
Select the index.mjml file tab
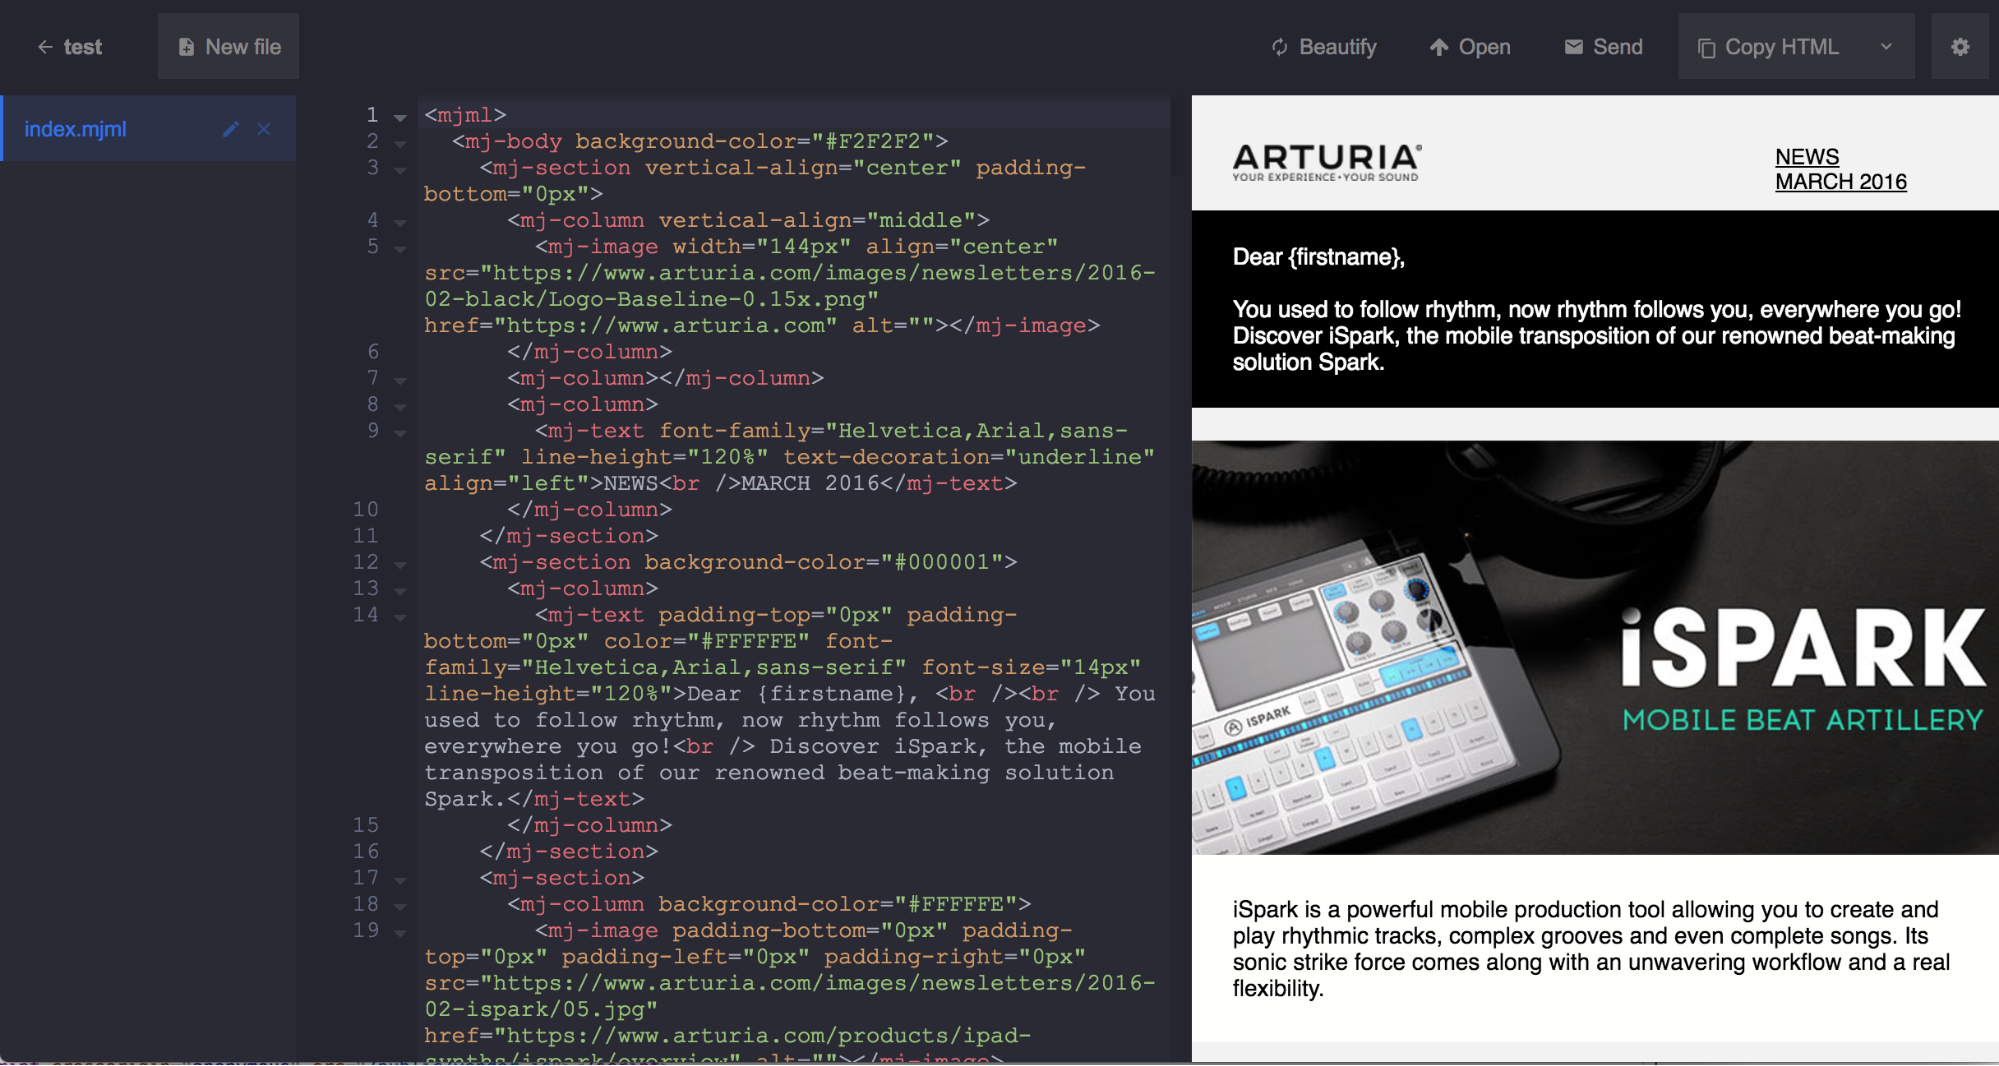coord(148,129)
